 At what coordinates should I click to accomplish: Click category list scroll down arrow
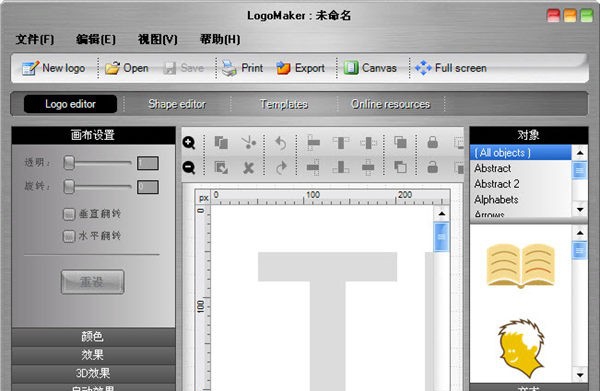(580, 210)
